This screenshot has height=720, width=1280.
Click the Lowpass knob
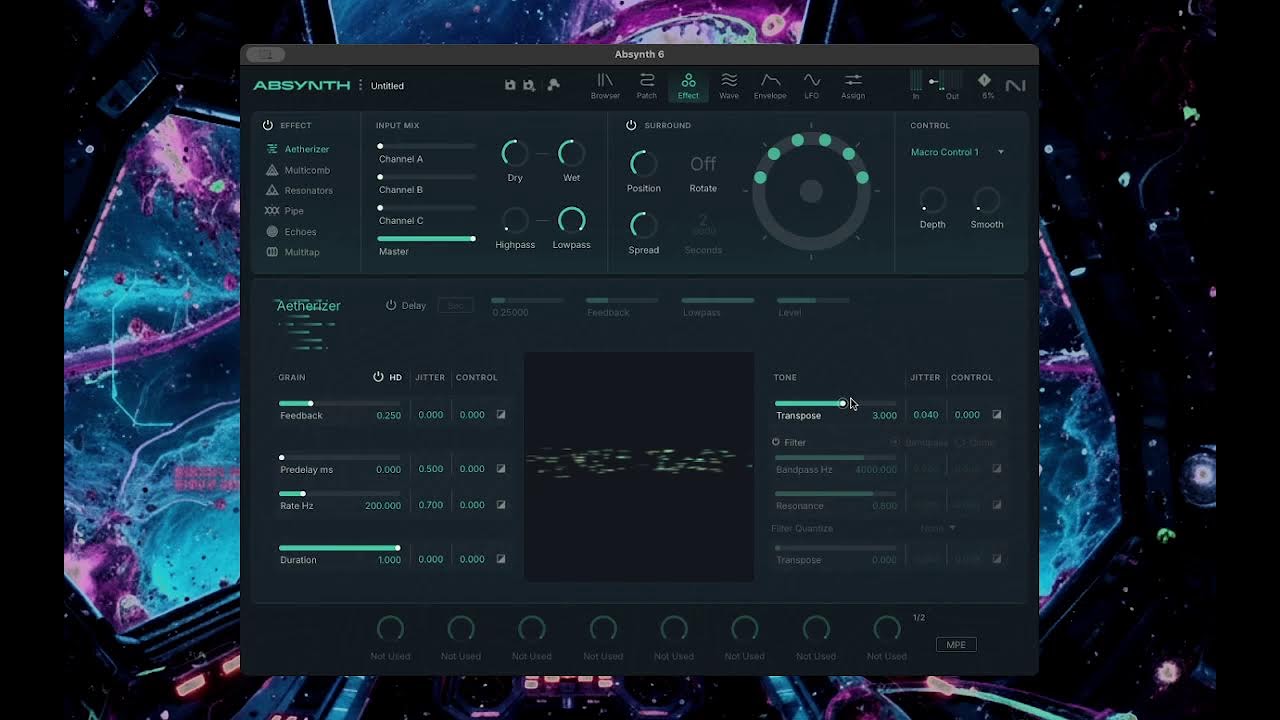571,220
